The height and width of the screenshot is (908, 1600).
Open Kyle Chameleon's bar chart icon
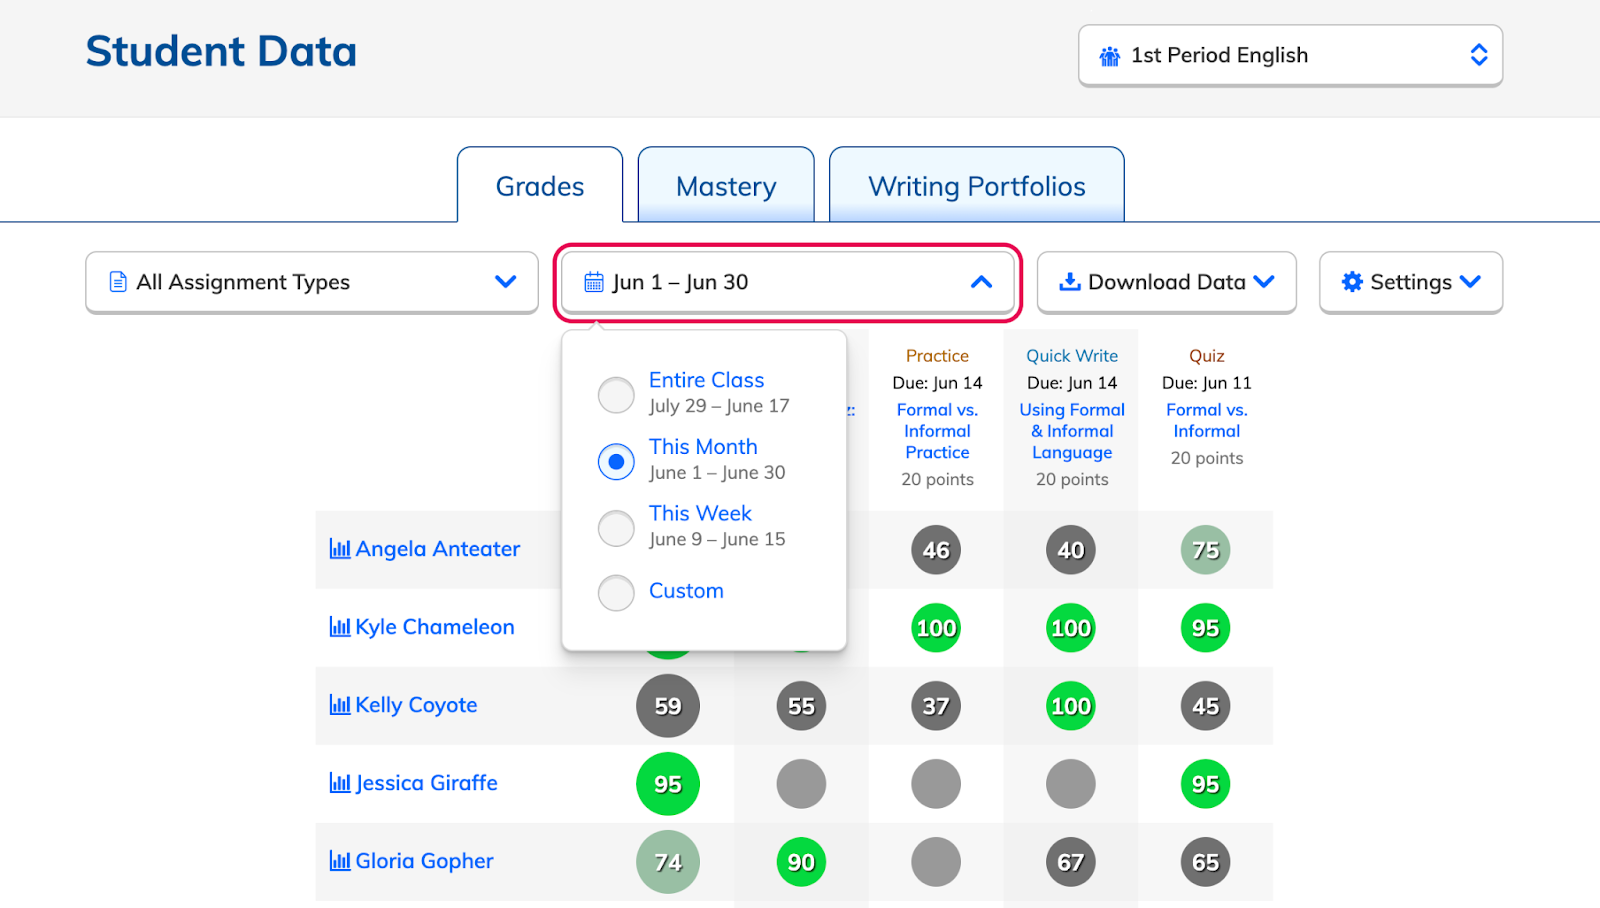click(340, 627)
